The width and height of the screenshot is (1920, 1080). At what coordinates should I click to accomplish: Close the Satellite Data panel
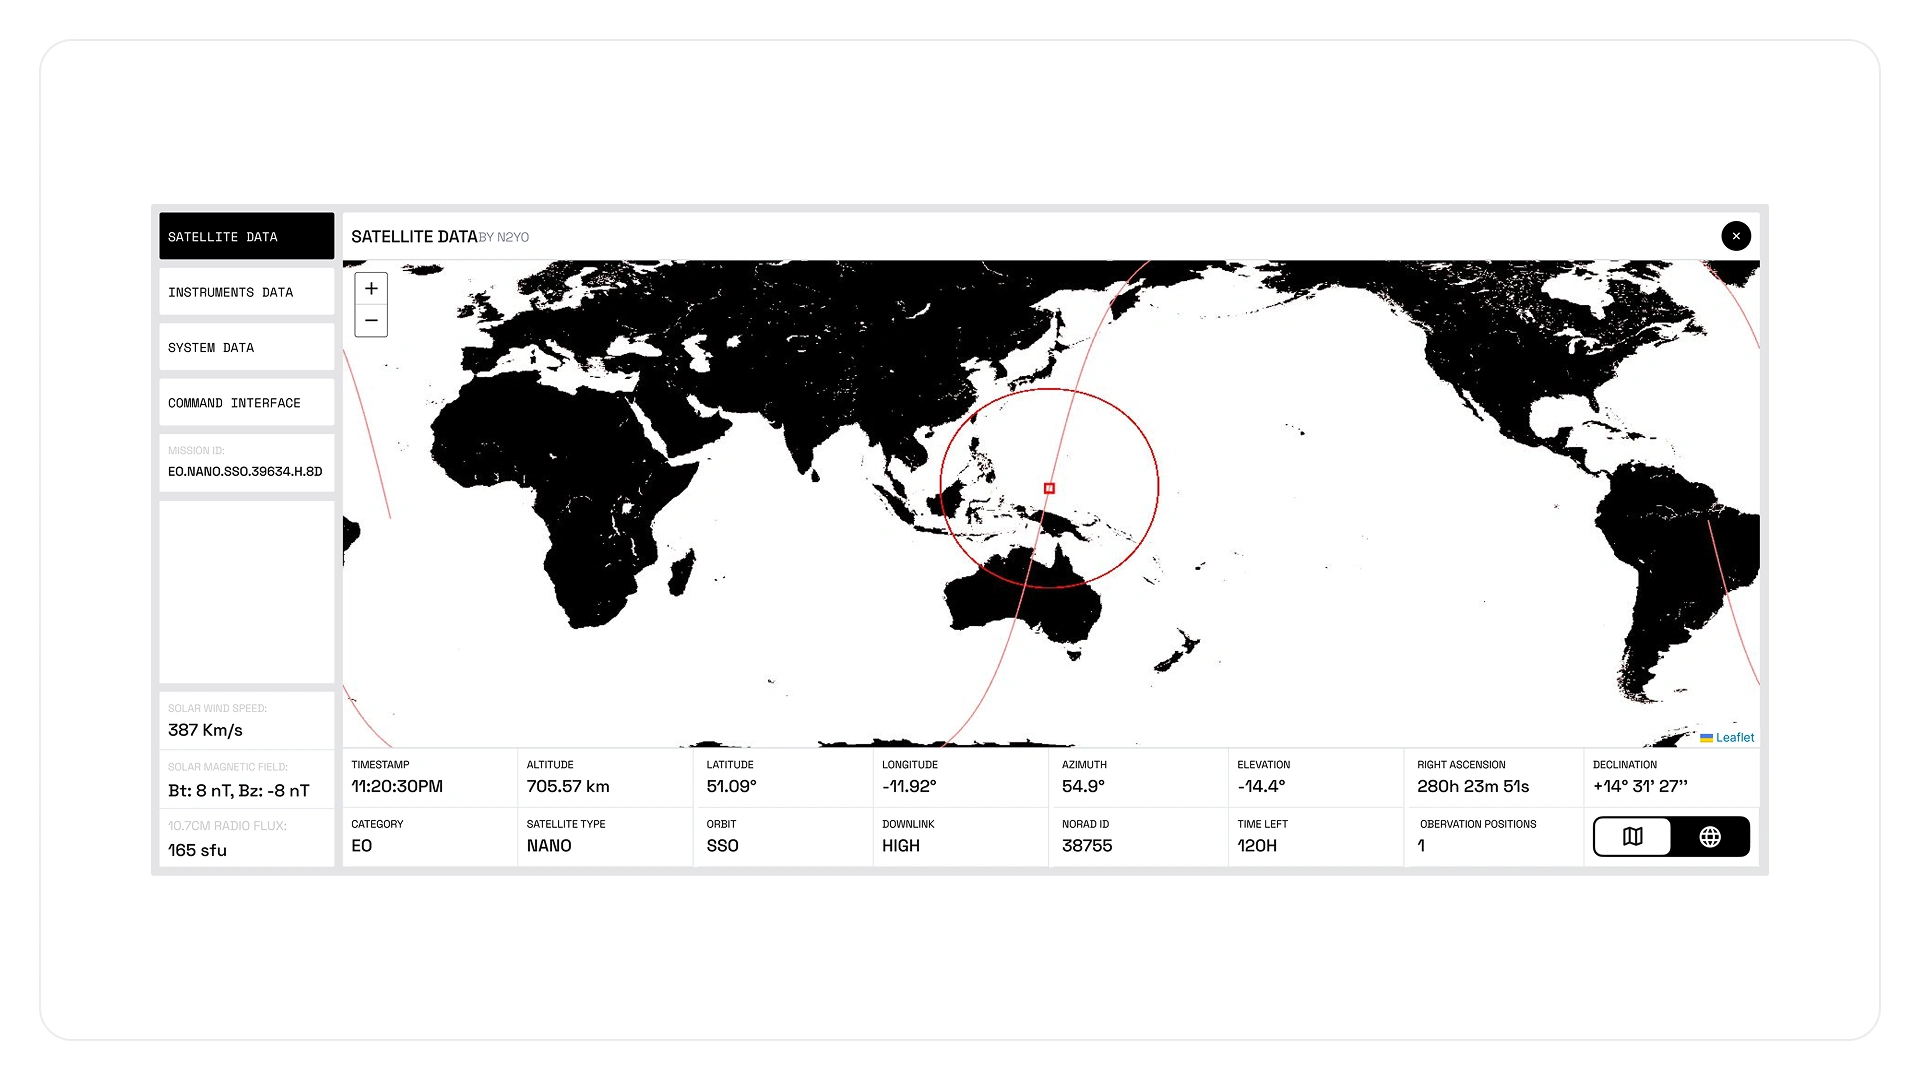pos(1736,236)
